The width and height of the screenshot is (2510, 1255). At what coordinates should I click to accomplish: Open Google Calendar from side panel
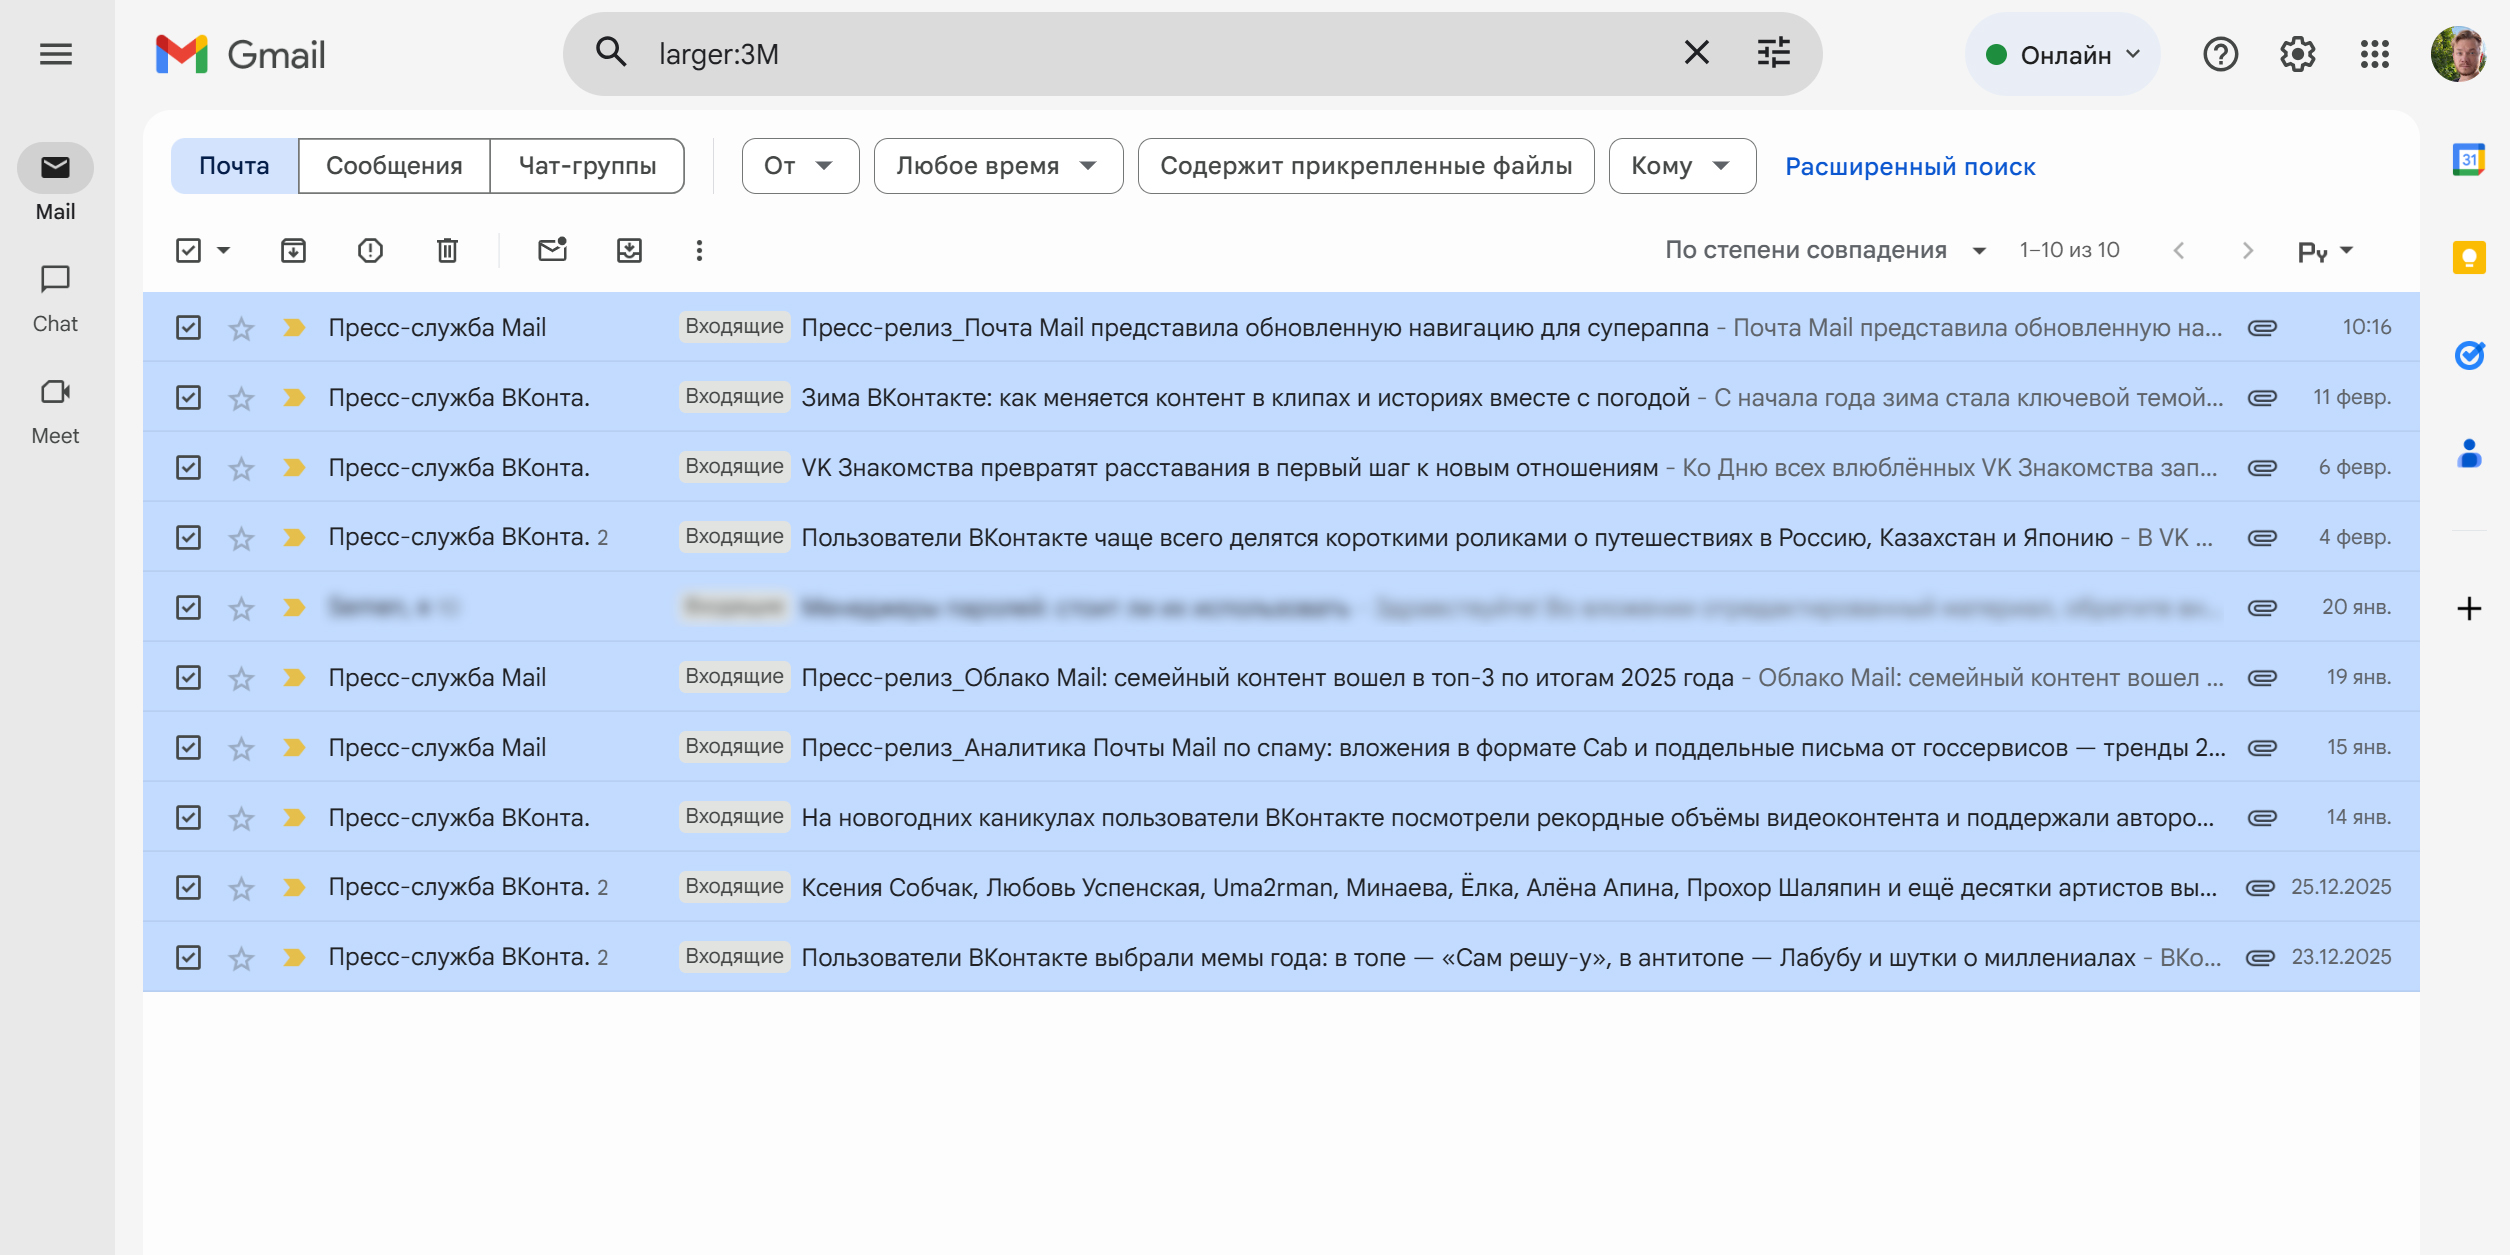click(x=2468, y=160)
